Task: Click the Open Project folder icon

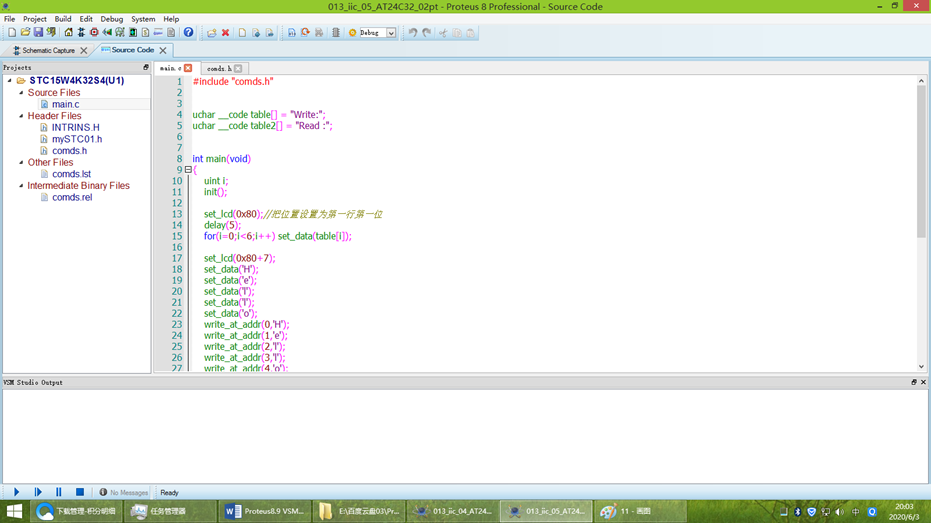Action: [25, 33]
